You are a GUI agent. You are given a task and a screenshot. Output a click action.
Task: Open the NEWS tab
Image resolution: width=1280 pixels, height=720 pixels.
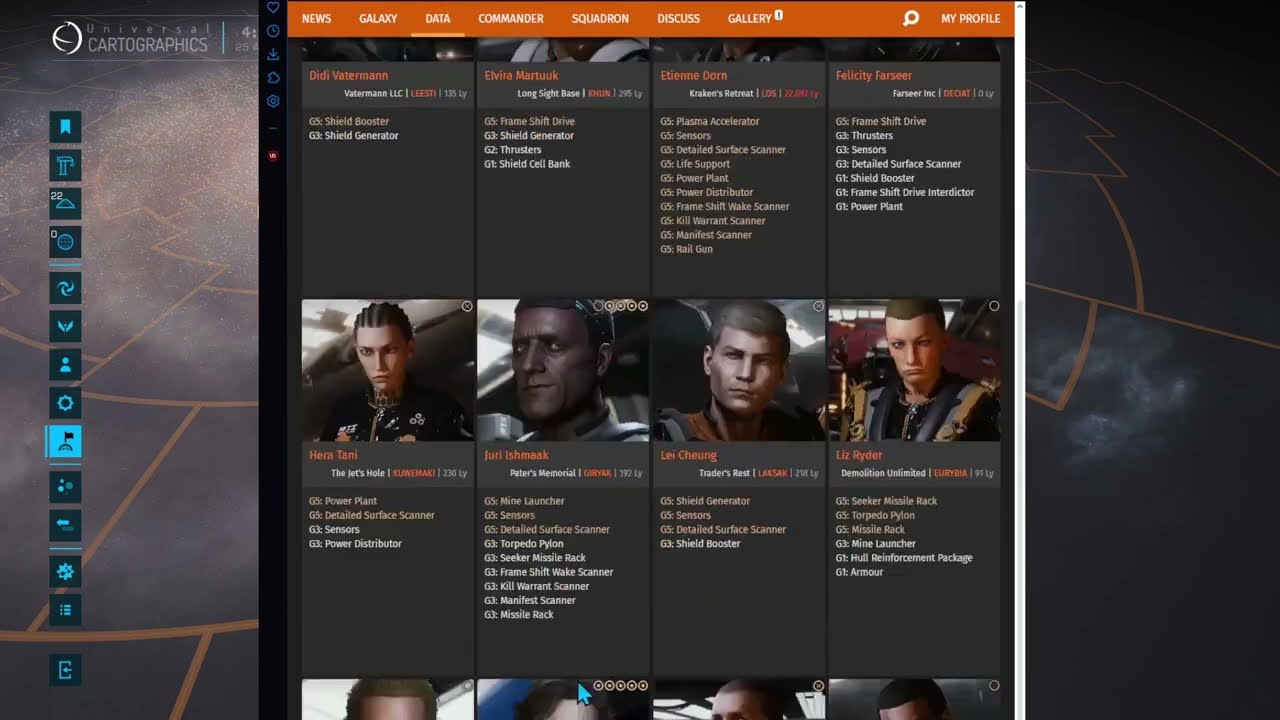(x=316, y=18)
